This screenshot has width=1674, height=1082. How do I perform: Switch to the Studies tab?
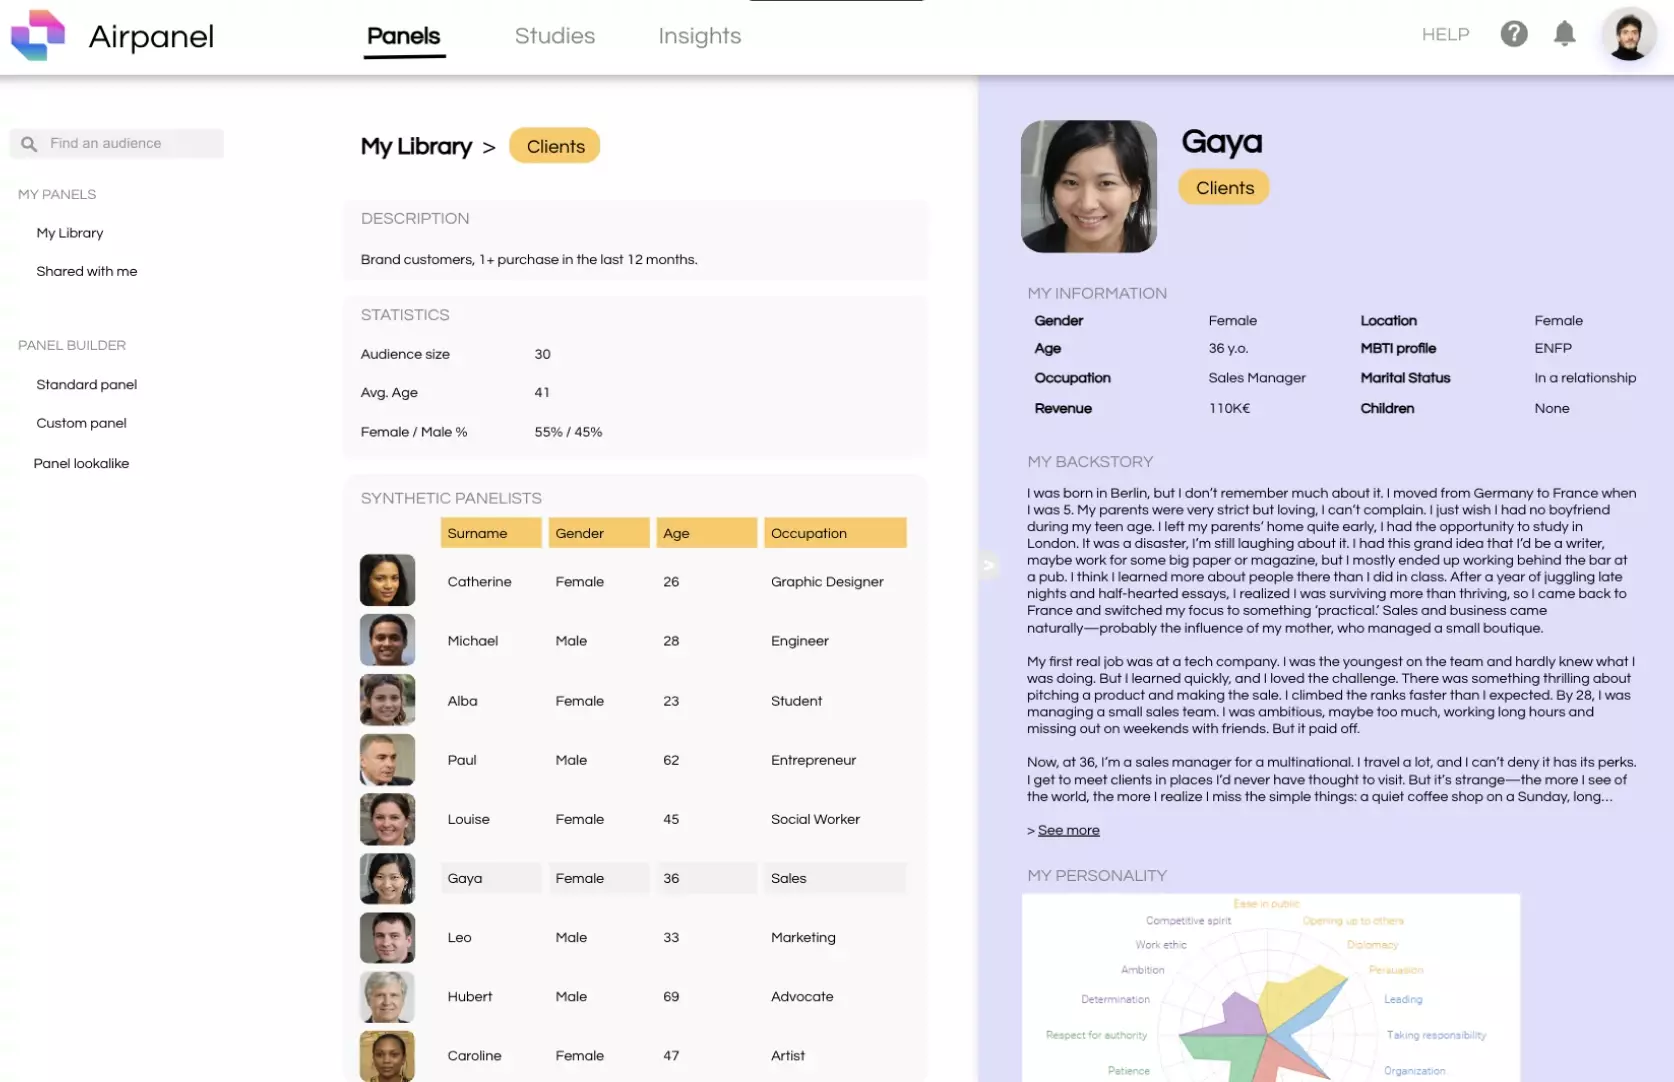coord(555,36)
